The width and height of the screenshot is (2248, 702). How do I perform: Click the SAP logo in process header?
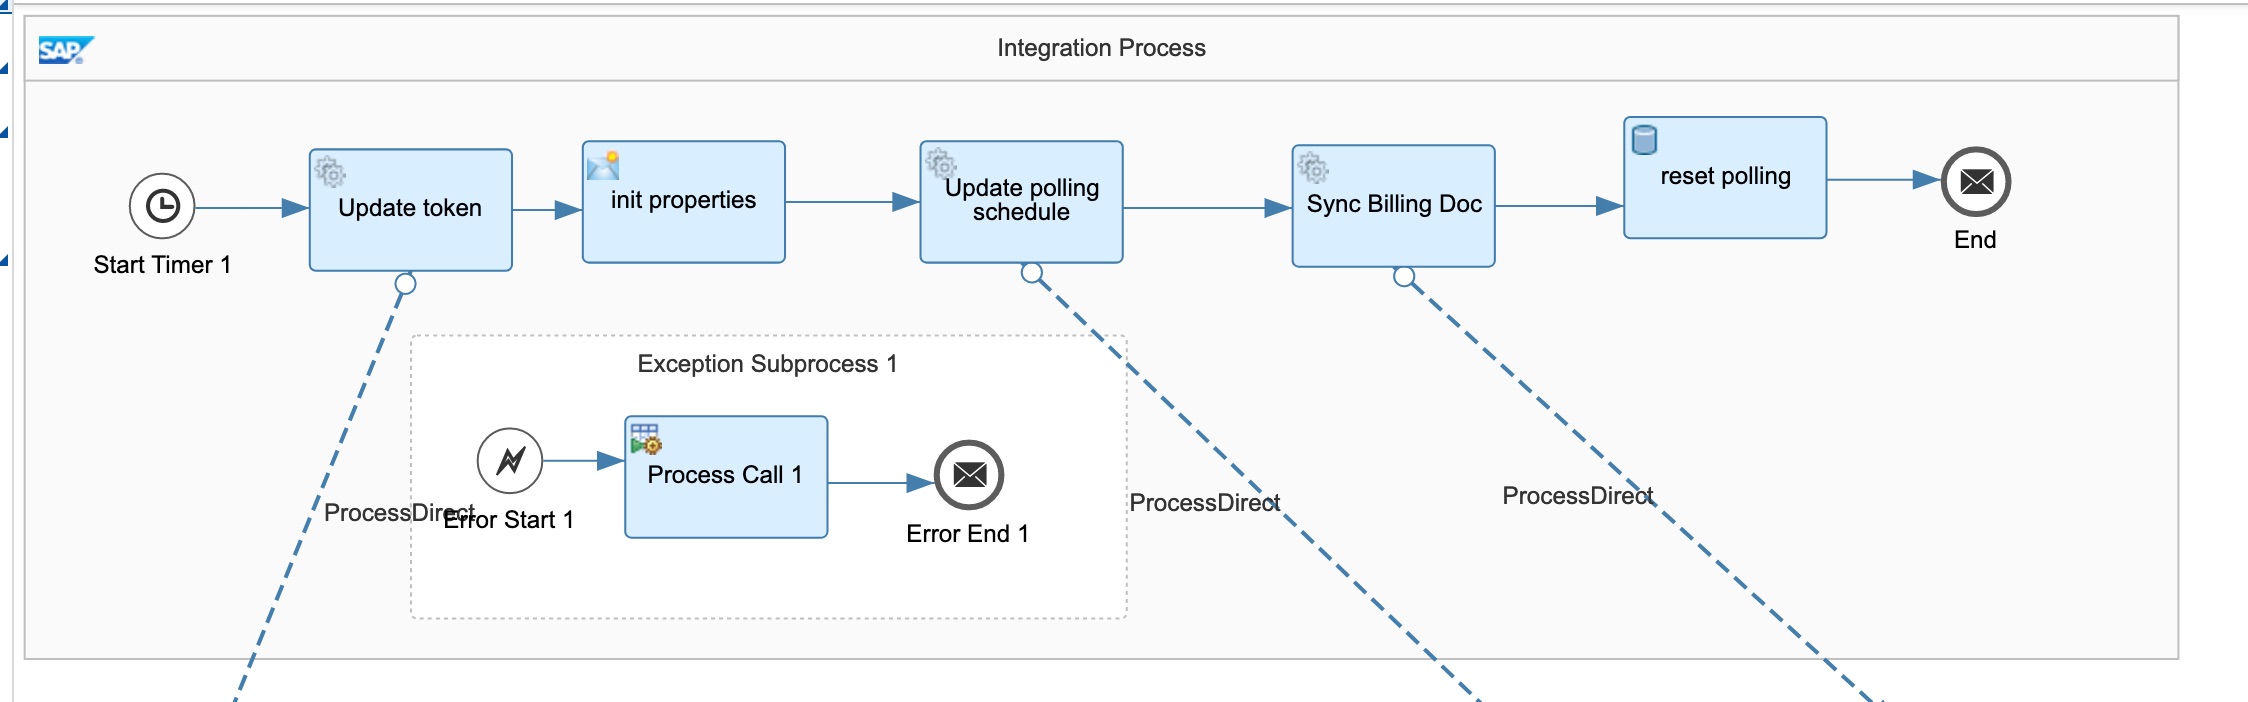[x=65, y=50]
